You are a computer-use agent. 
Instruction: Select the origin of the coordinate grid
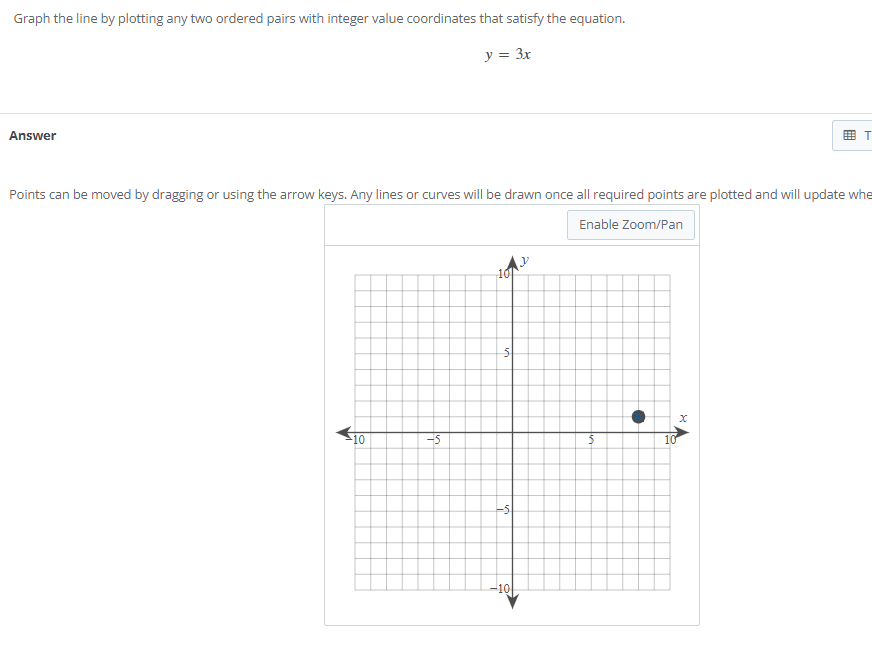coord(512,432)
